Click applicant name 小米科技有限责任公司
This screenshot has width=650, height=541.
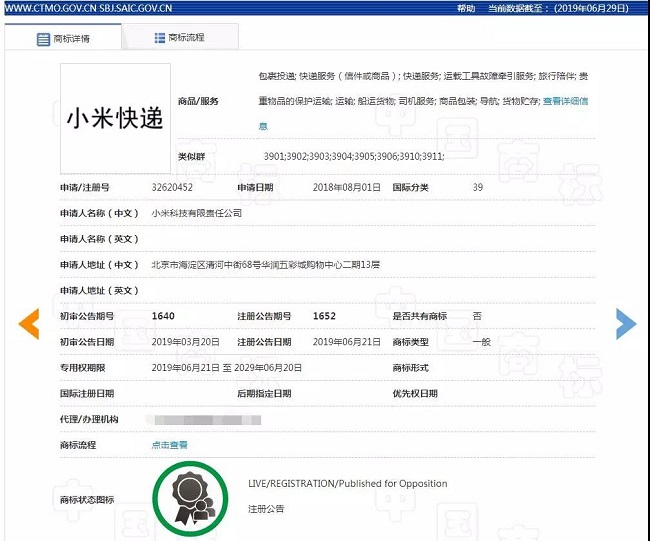(196, 213)
